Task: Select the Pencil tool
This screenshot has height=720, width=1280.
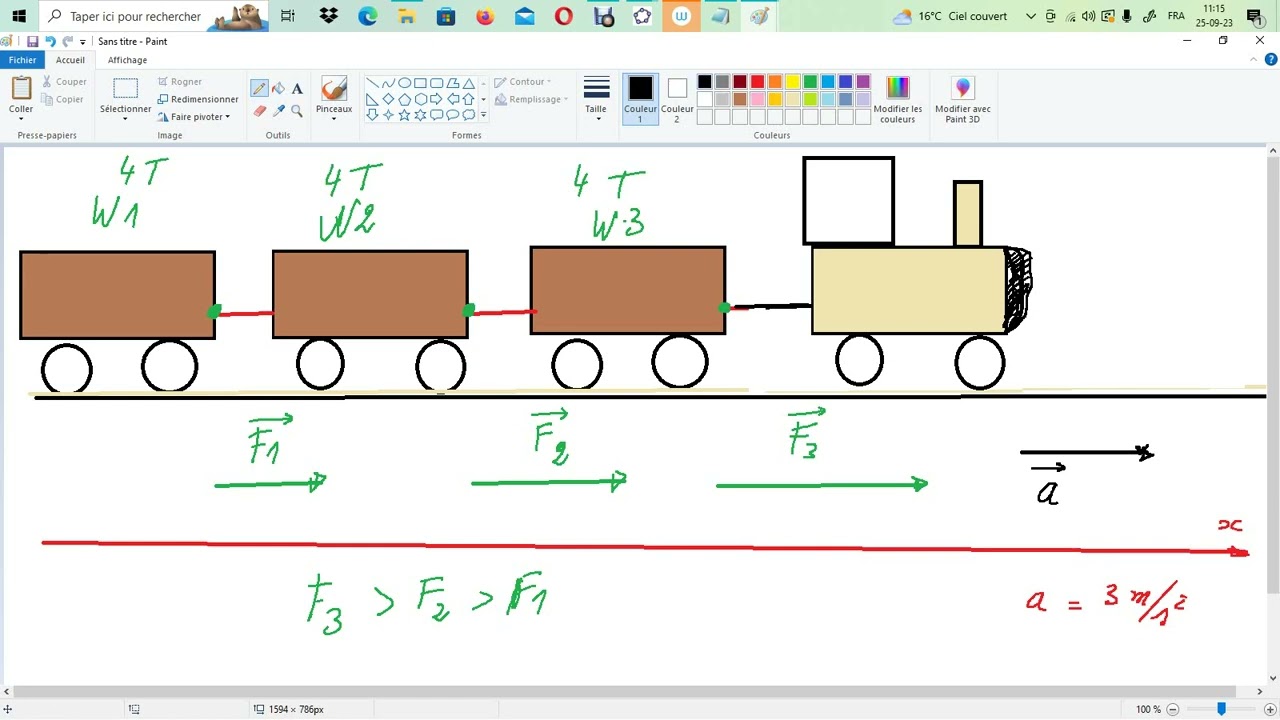Action: click(259, 88)
